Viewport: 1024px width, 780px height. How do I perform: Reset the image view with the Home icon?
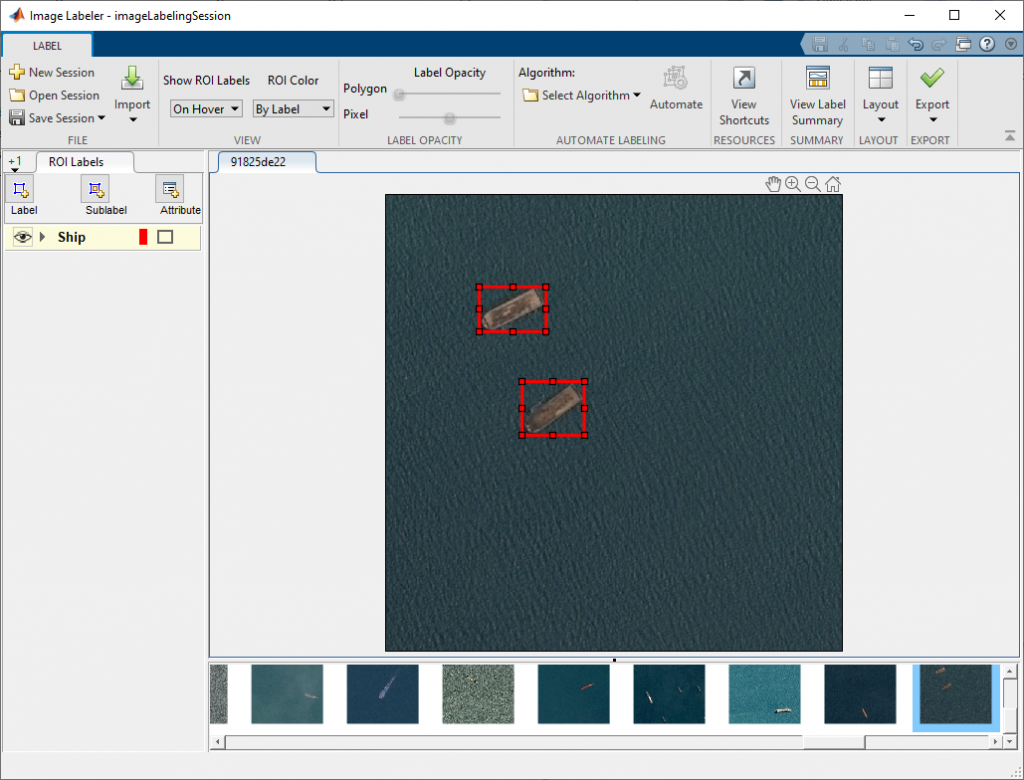click(x=832, y=184)
